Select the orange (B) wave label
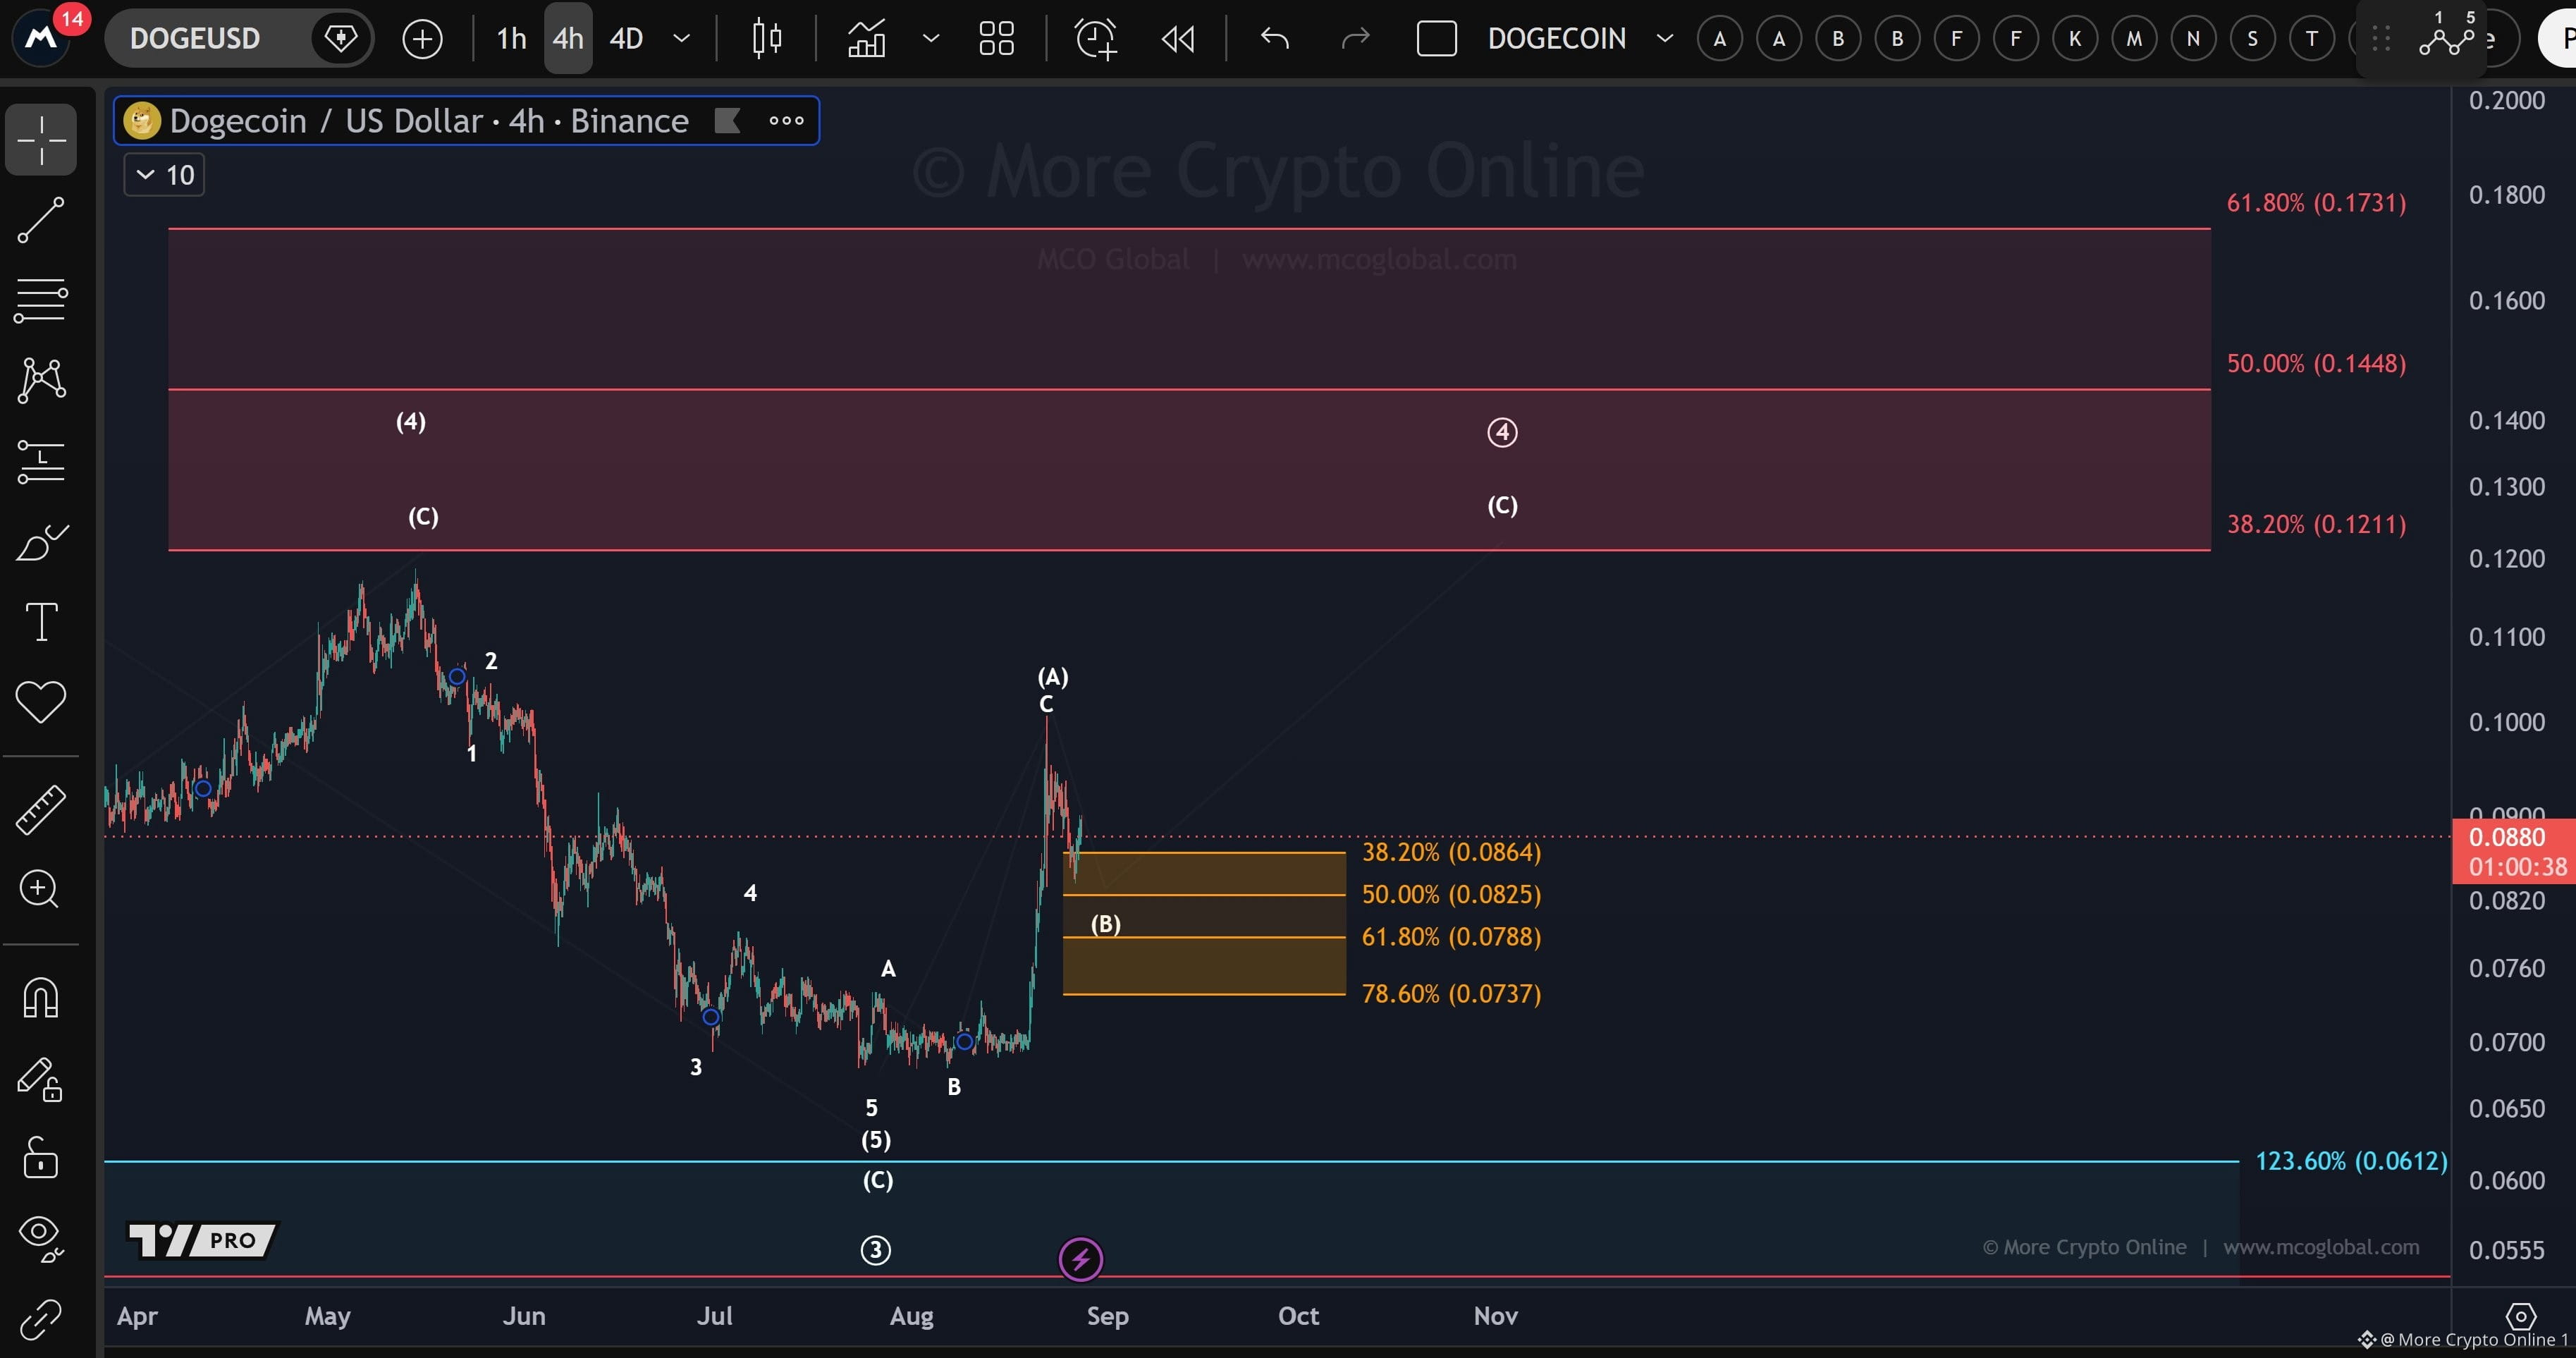The height and width of the screenshot is (1358, 2576). (x=1105, y=924)
